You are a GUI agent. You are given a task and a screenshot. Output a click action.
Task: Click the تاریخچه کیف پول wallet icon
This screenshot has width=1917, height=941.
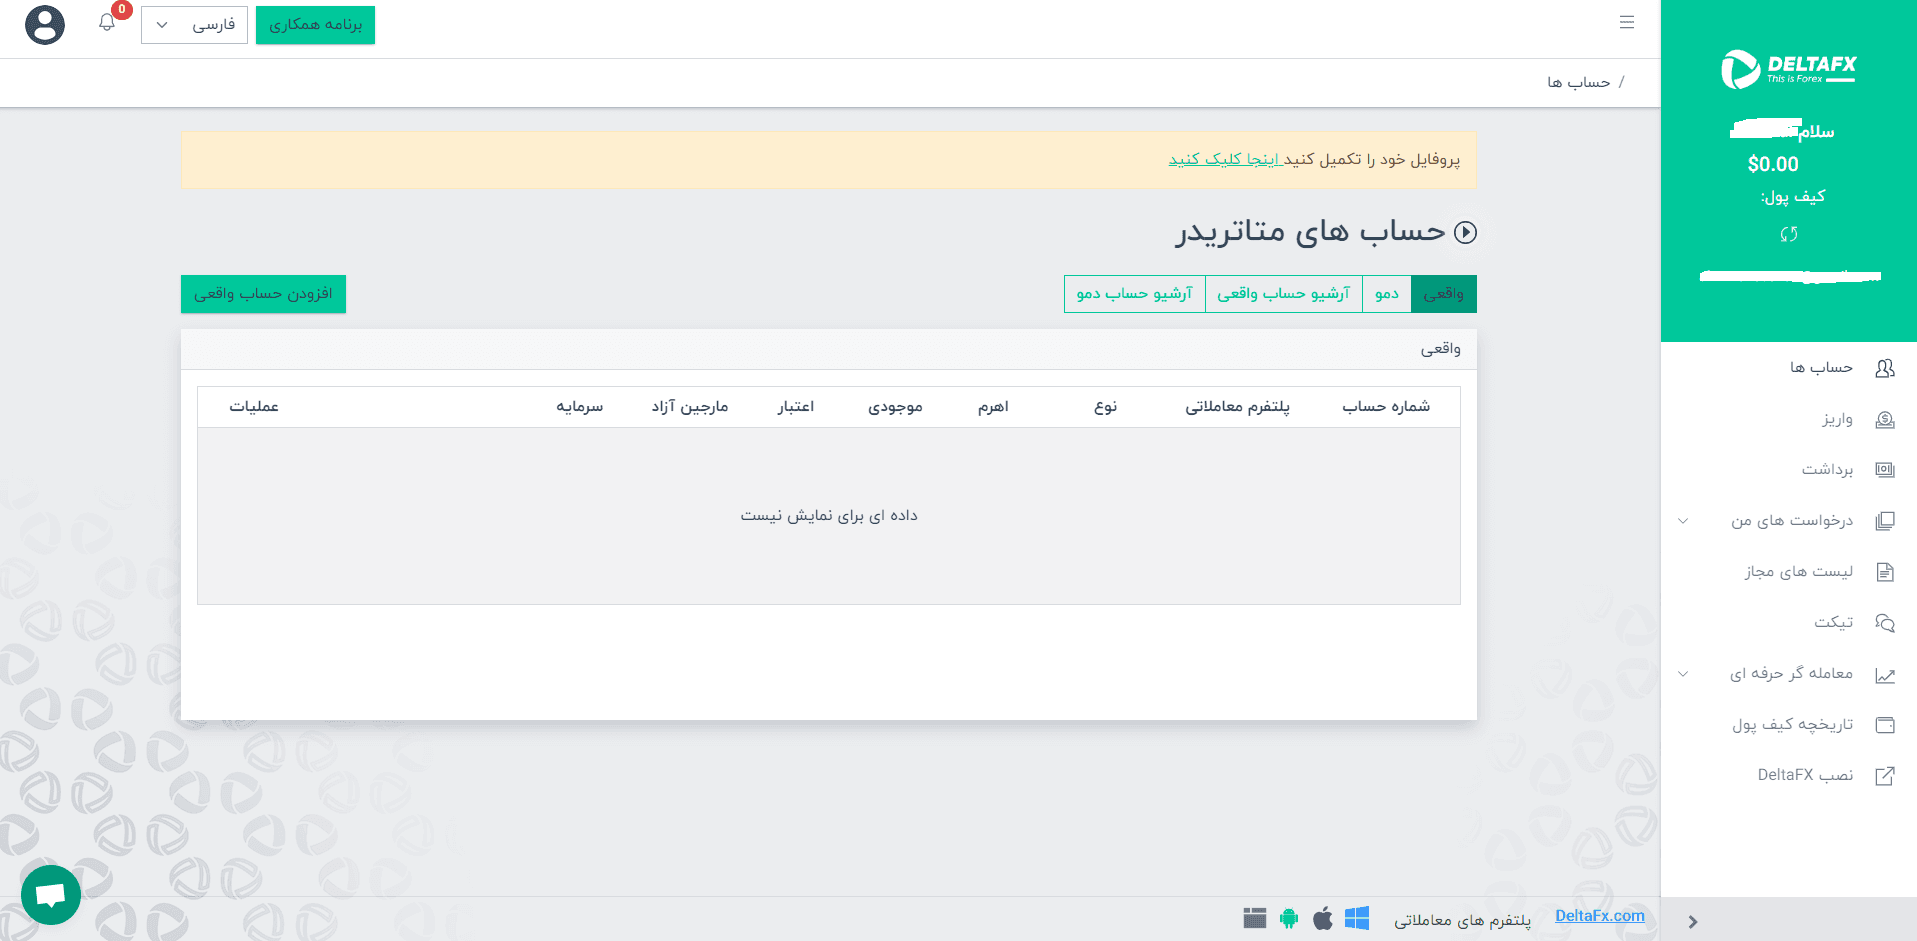tap(1885, 725)
